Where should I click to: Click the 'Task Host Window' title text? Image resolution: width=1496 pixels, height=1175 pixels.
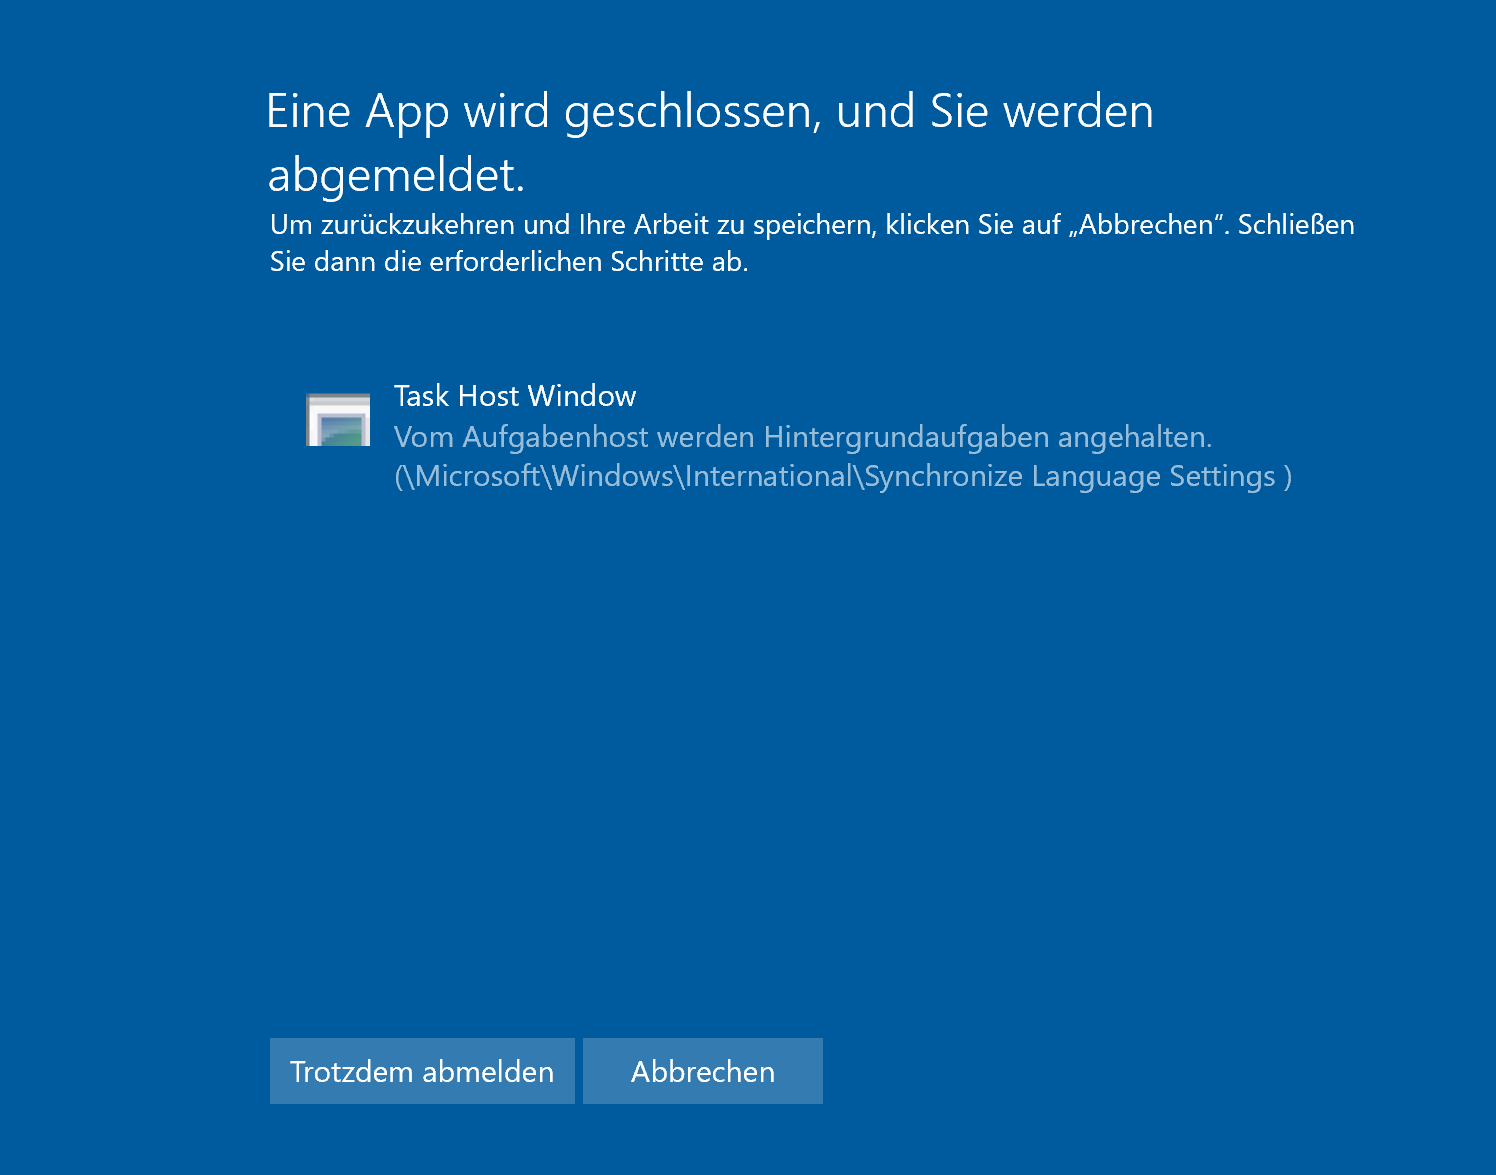(515, 396)
